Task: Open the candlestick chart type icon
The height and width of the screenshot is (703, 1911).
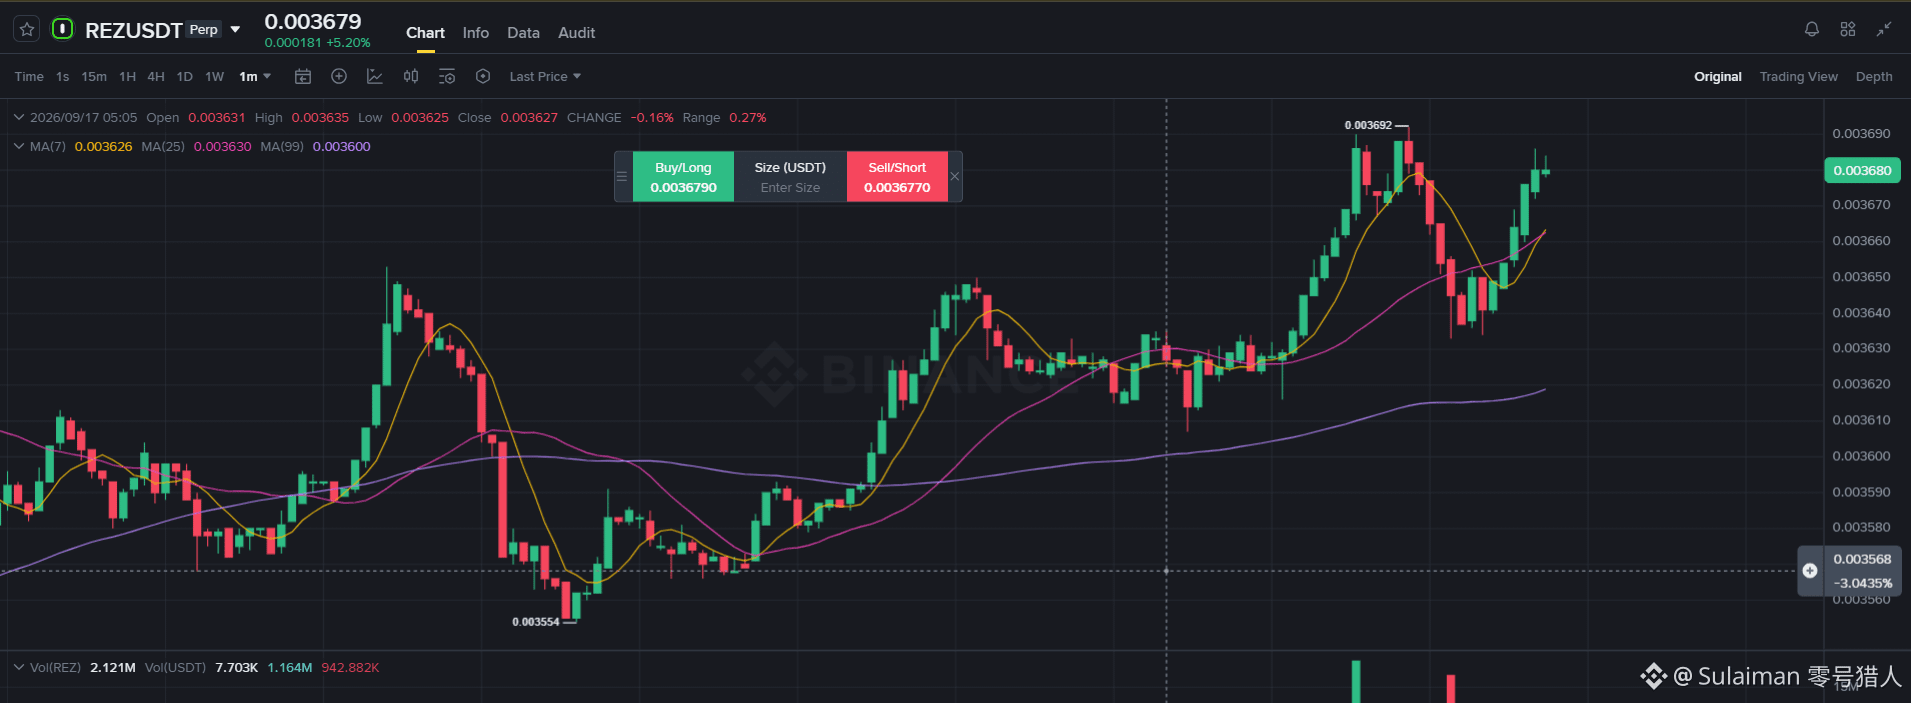Action: tap(411, 76)
